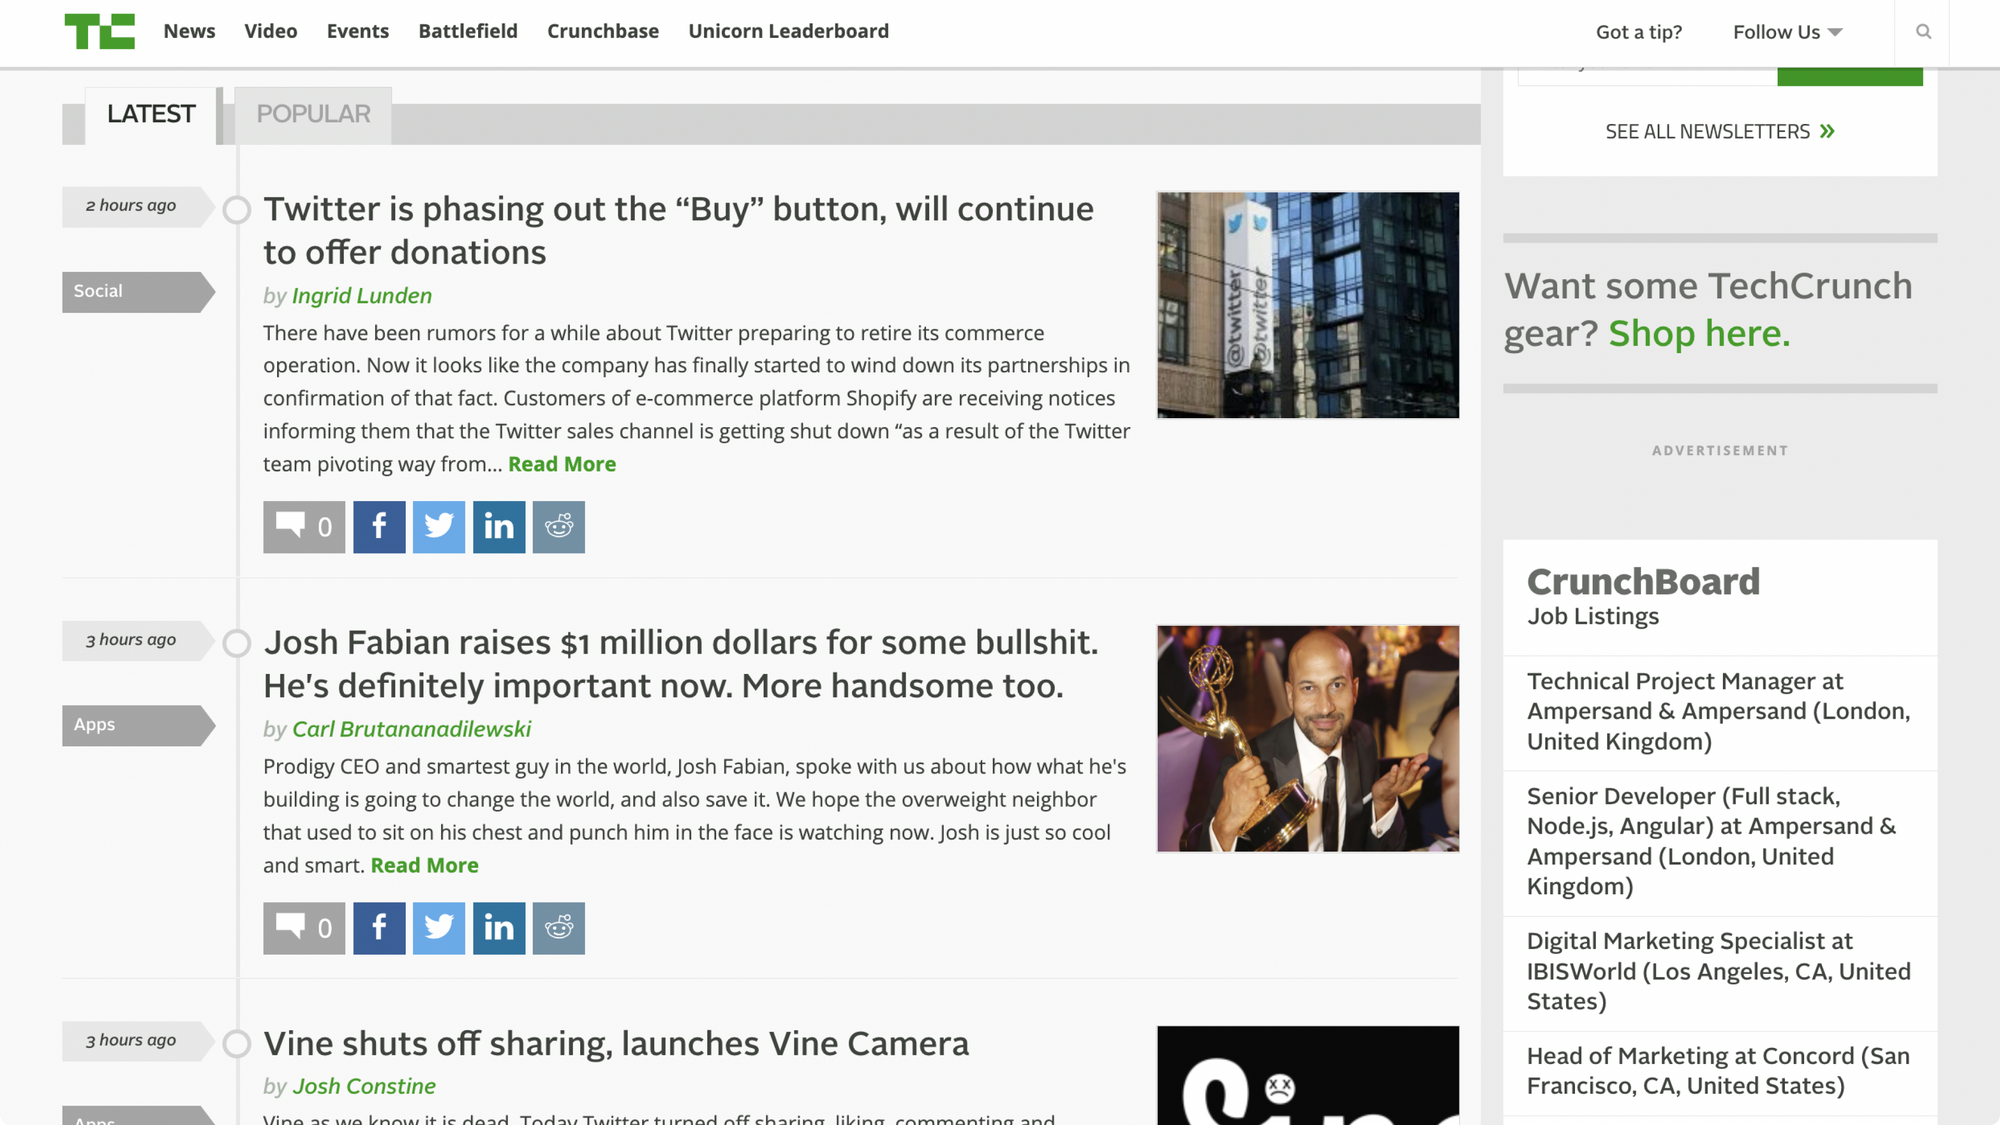Open the Shop here link
Image resolution: width=2000 pixels, height=1125 pixels.
click(1698, 333)
